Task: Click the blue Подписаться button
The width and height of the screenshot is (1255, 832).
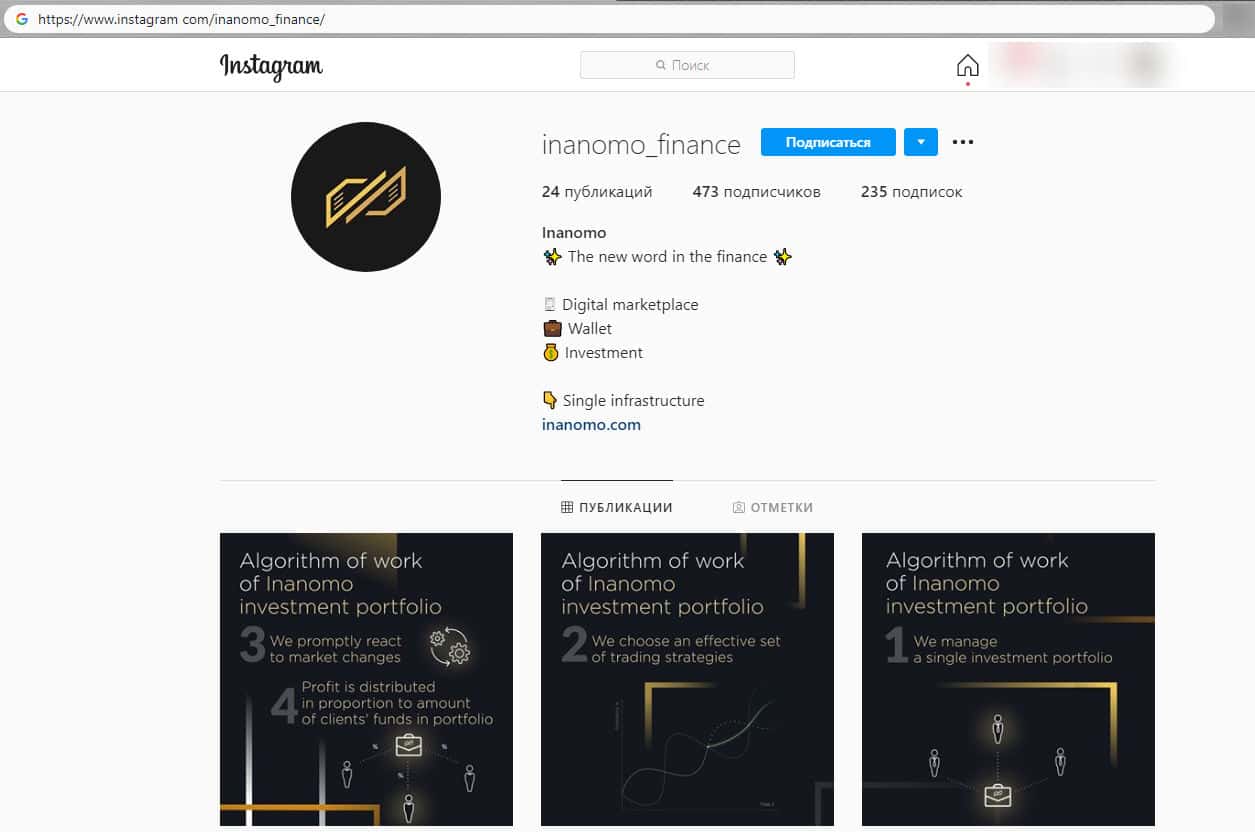Action: (x=828, y=142)
